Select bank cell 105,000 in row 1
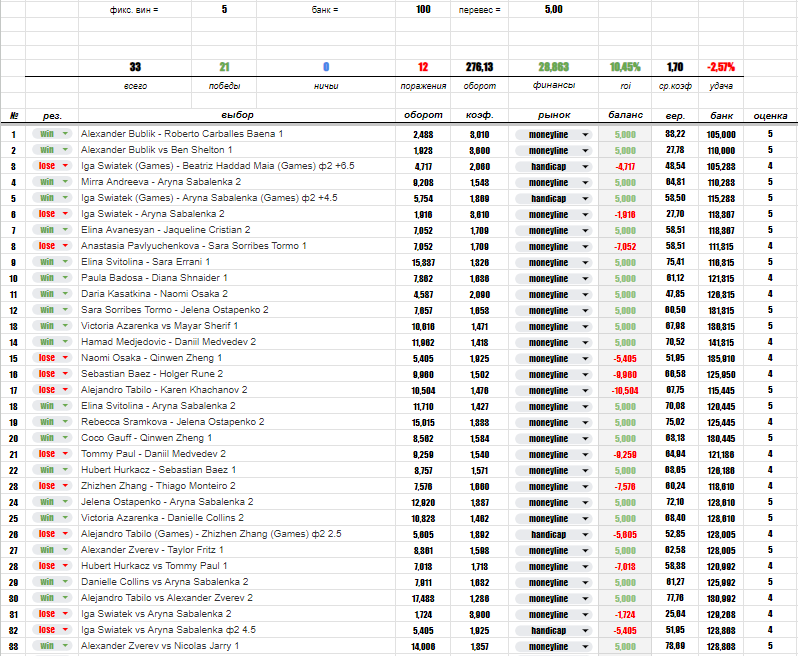Viewport: 798px width, 656px height. [x=721, y=134]
